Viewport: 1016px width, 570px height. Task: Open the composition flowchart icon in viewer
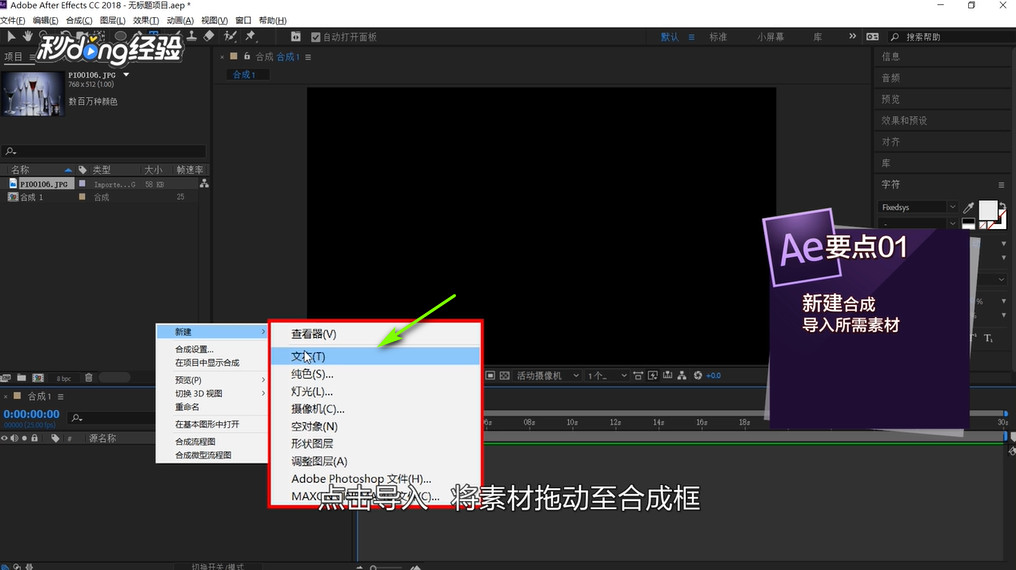click(x=682, y=376)
